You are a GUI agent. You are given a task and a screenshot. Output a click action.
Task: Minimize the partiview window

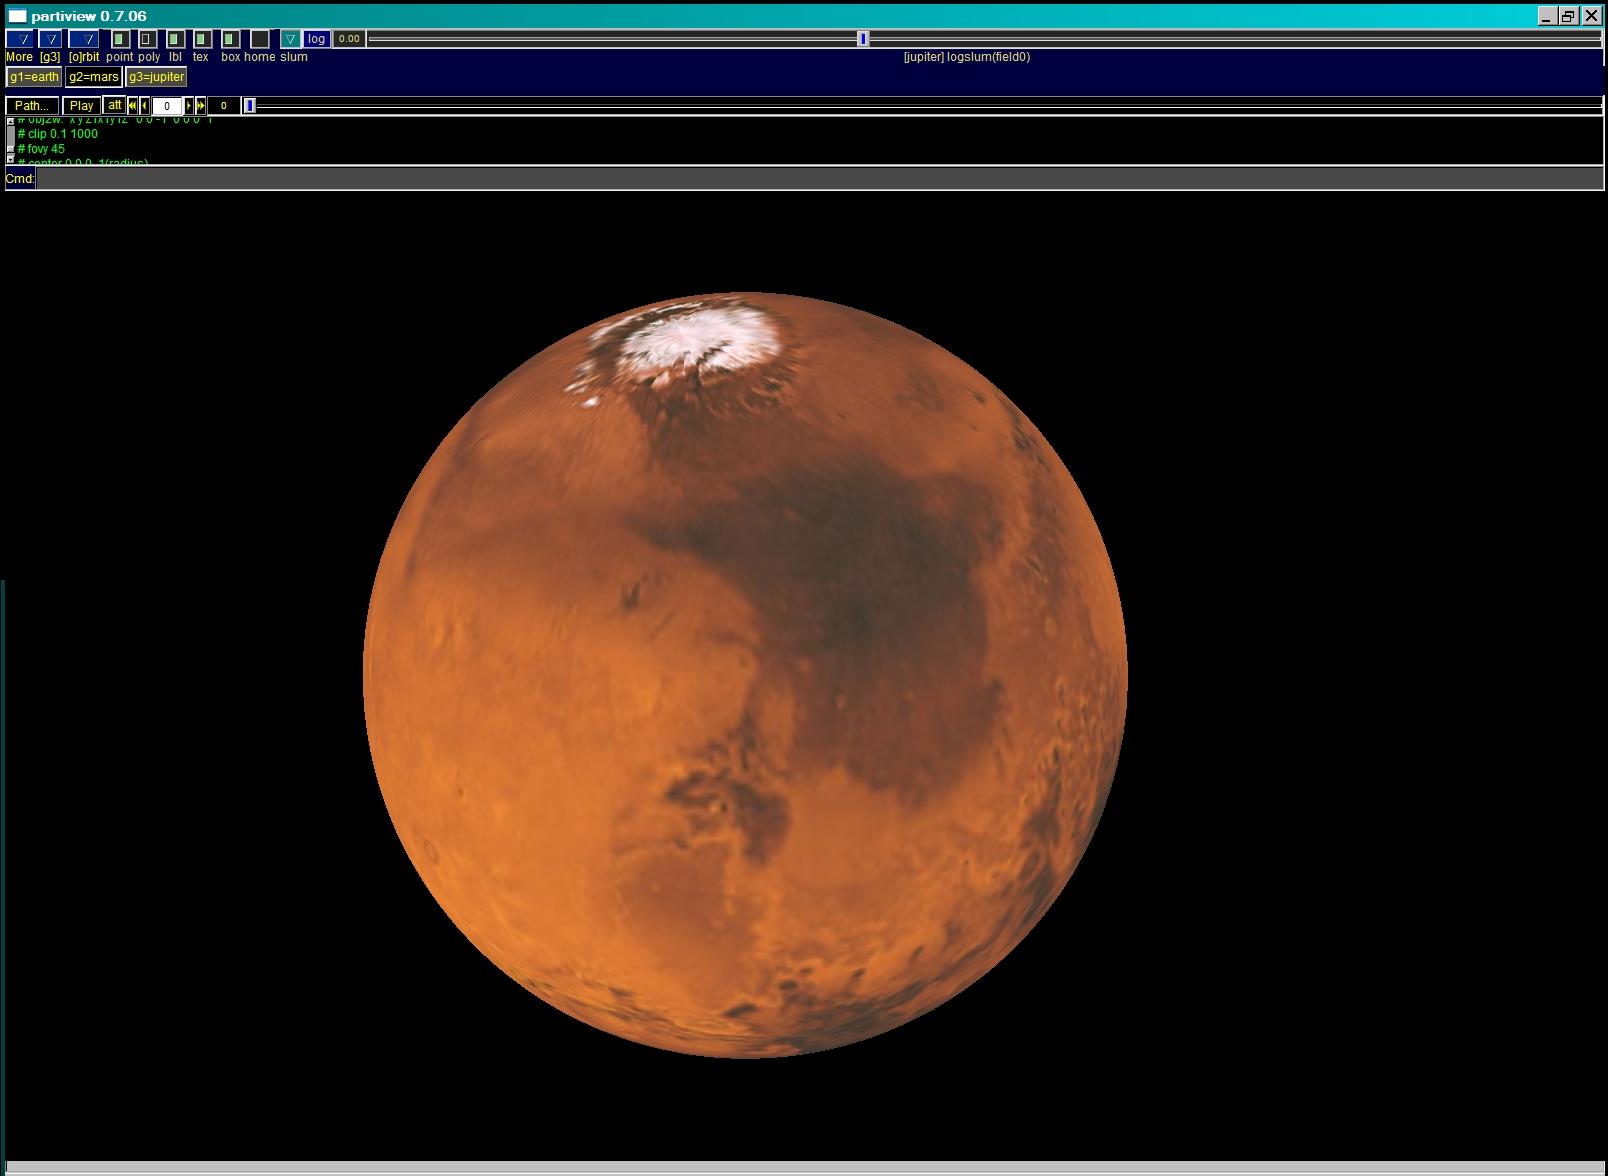(x=1547, y=16)
